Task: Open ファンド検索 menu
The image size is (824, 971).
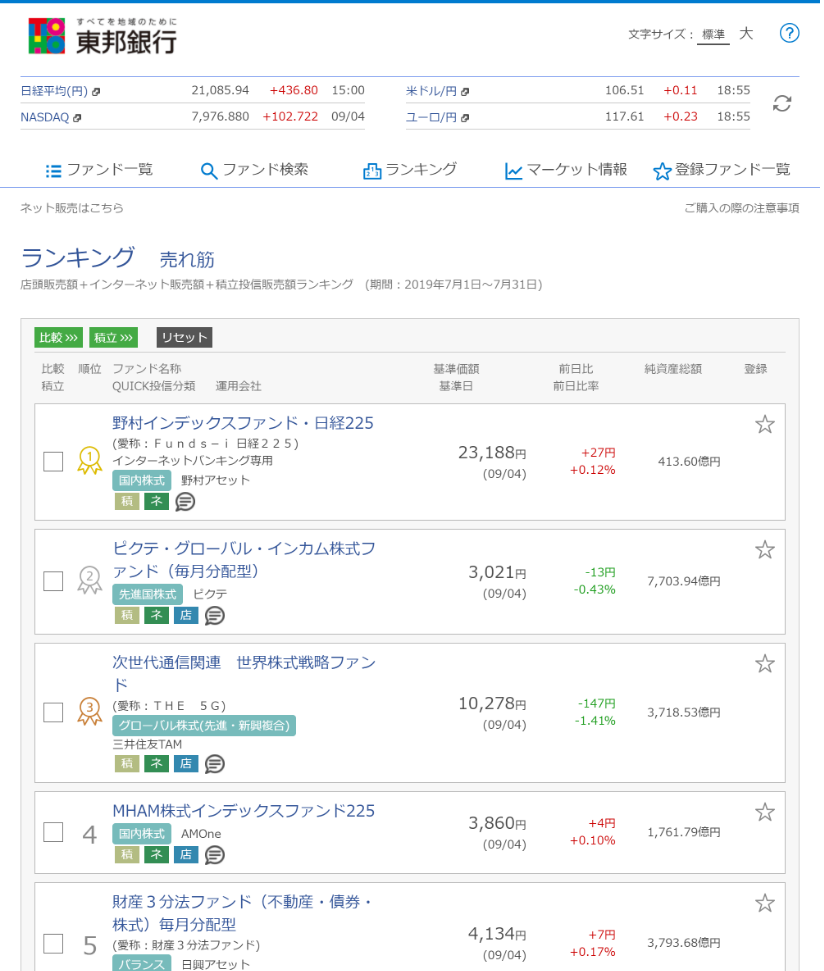Action: click(x=254, y=170)
